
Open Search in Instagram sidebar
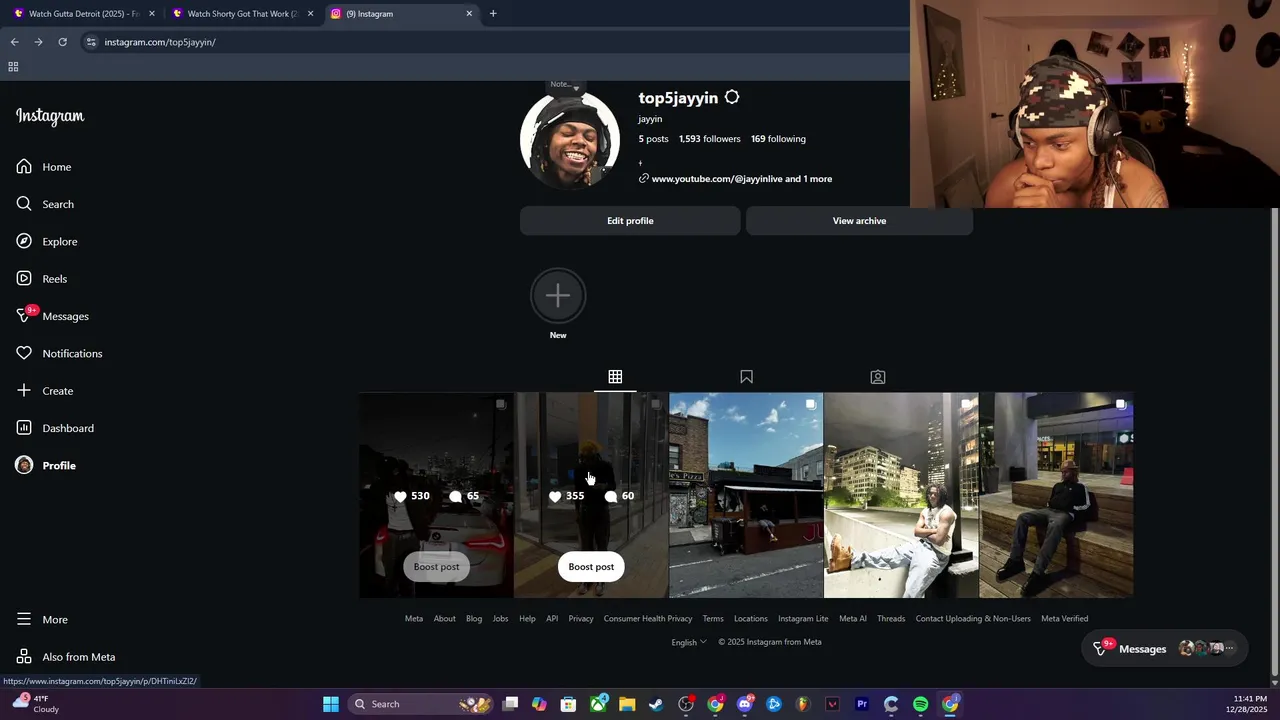click(x=45, y=204)
